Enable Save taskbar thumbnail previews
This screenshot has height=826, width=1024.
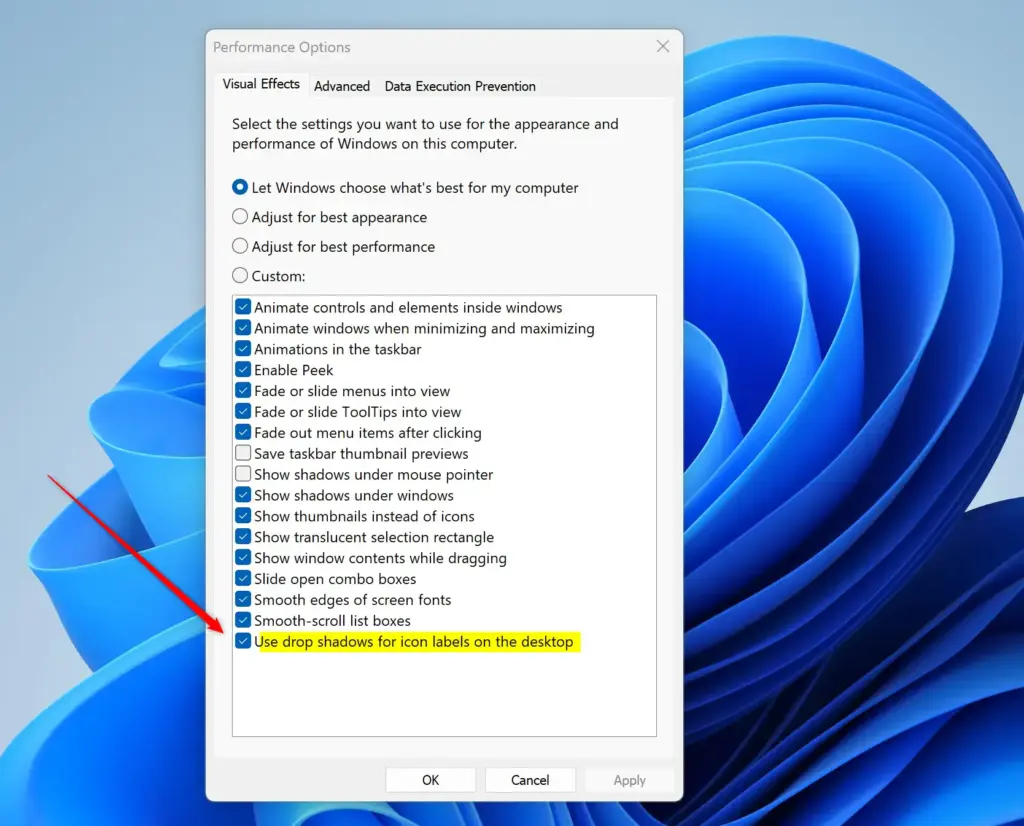coord(243,453)
